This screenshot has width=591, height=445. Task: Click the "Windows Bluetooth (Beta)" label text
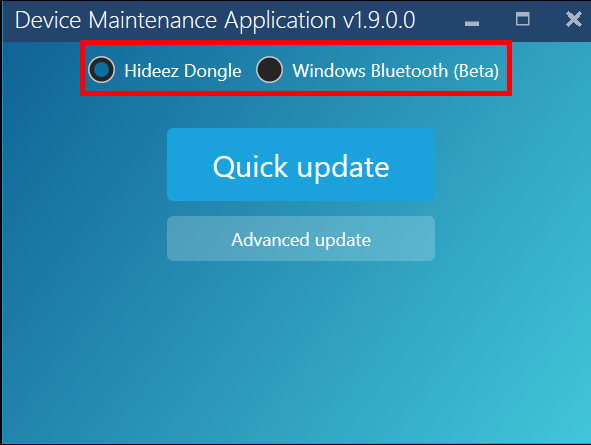click(396, 71)
